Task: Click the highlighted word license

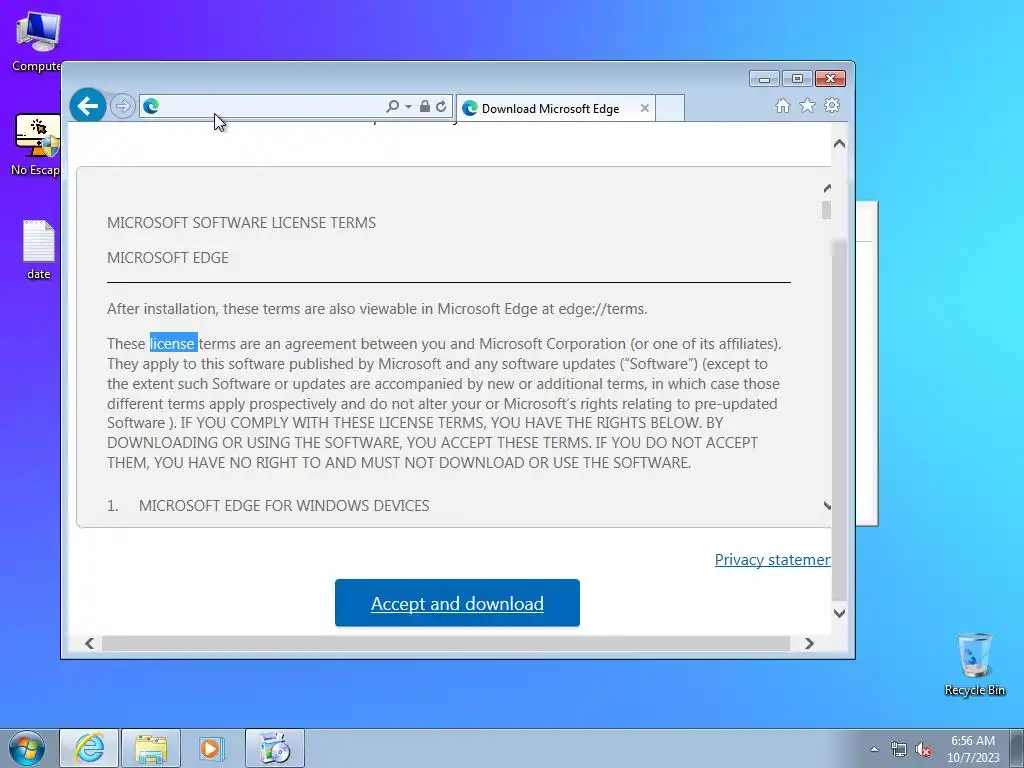Action: pyautogui.click(x=173, y=344)
